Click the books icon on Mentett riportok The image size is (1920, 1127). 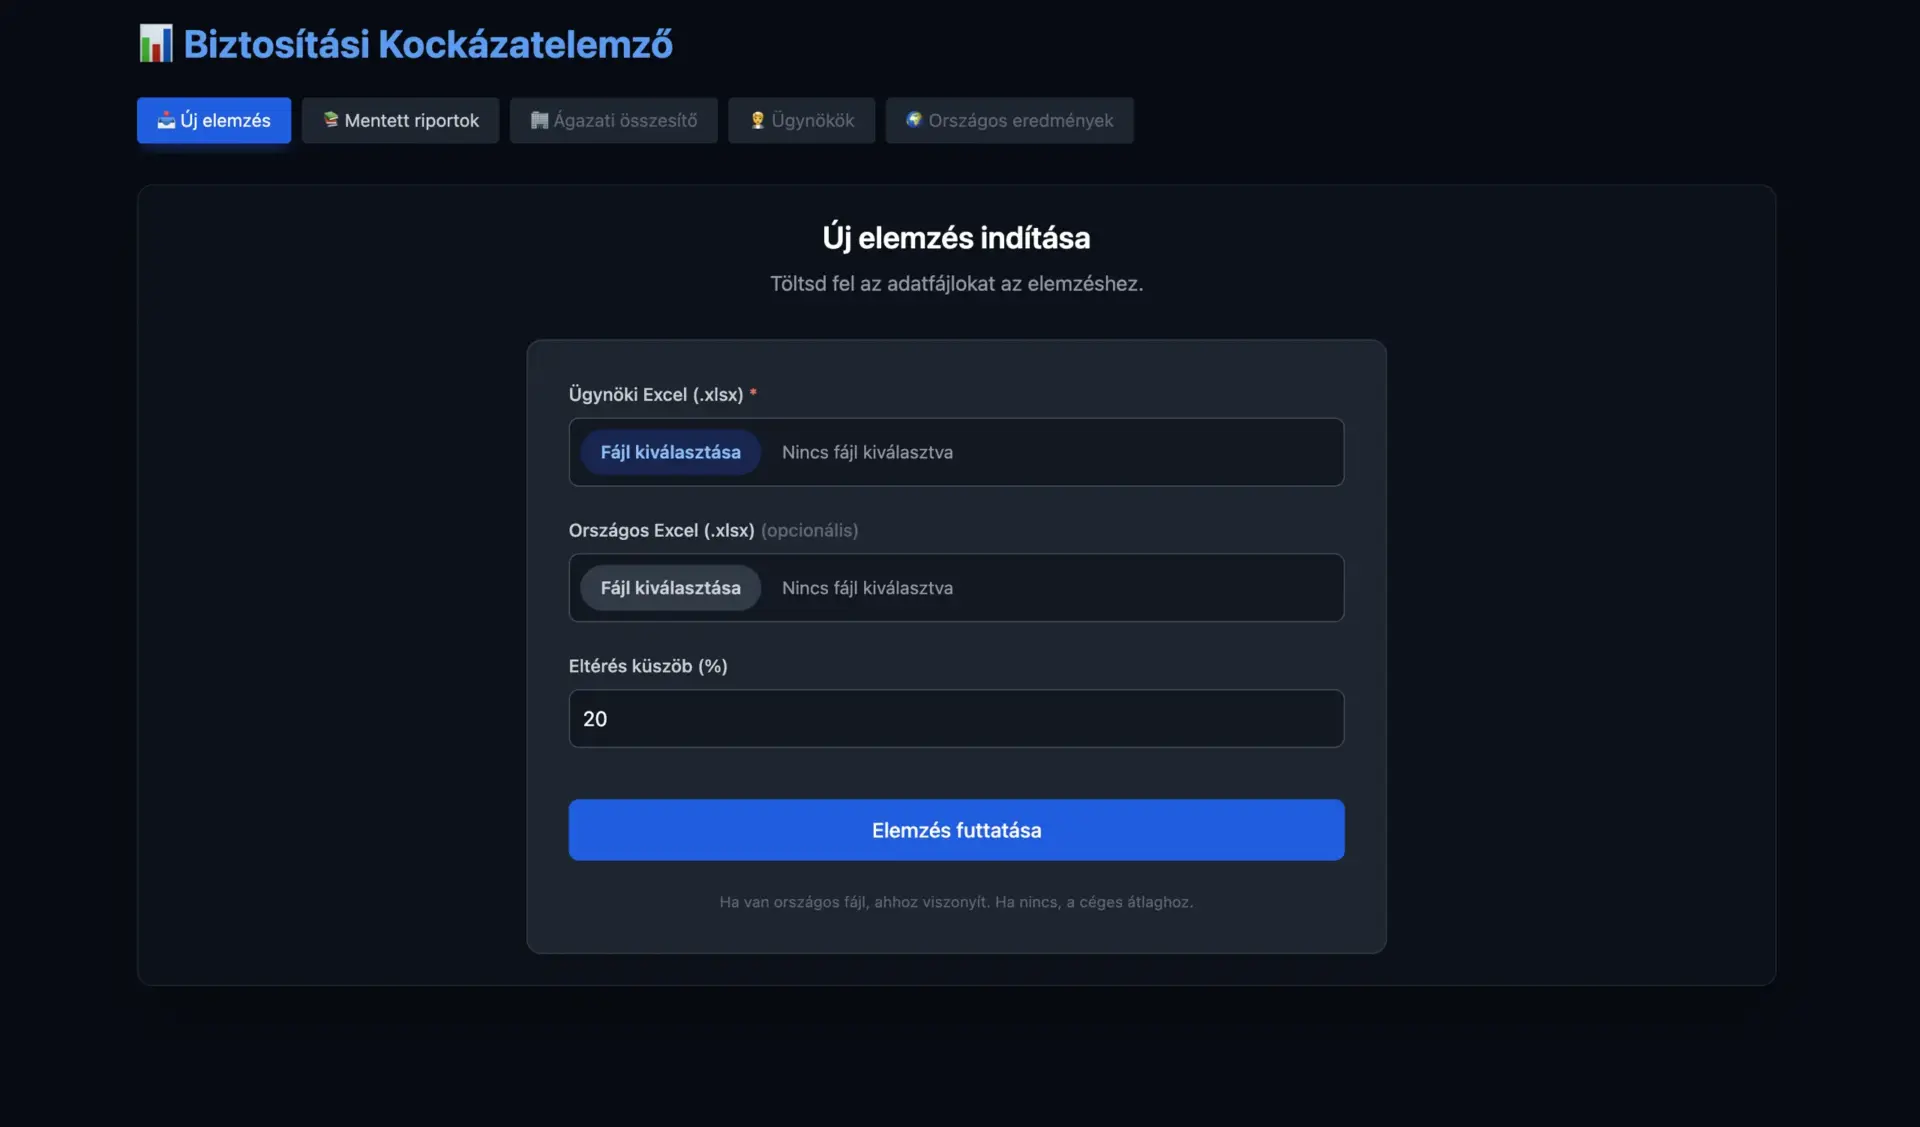tap(330, 119)
